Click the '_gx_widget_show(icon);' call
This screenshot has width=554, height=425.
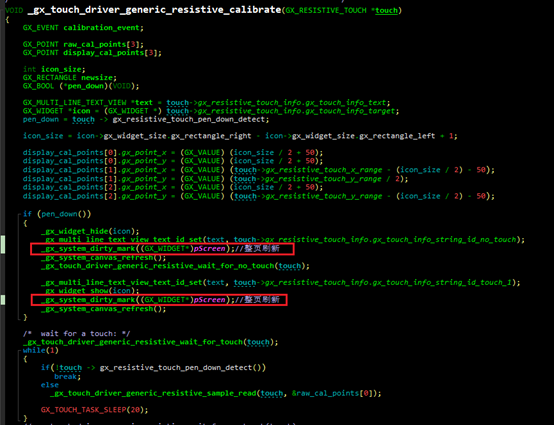[90, 291]
